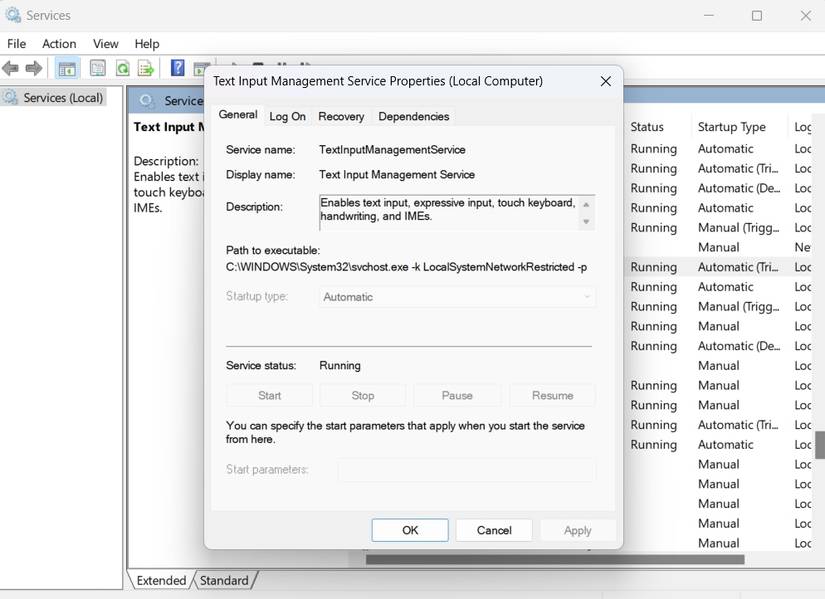Viewport: 825px width, 599px height.
Task: Toggle the Show/Hide Console Tree icon
Action: point(66,68)
